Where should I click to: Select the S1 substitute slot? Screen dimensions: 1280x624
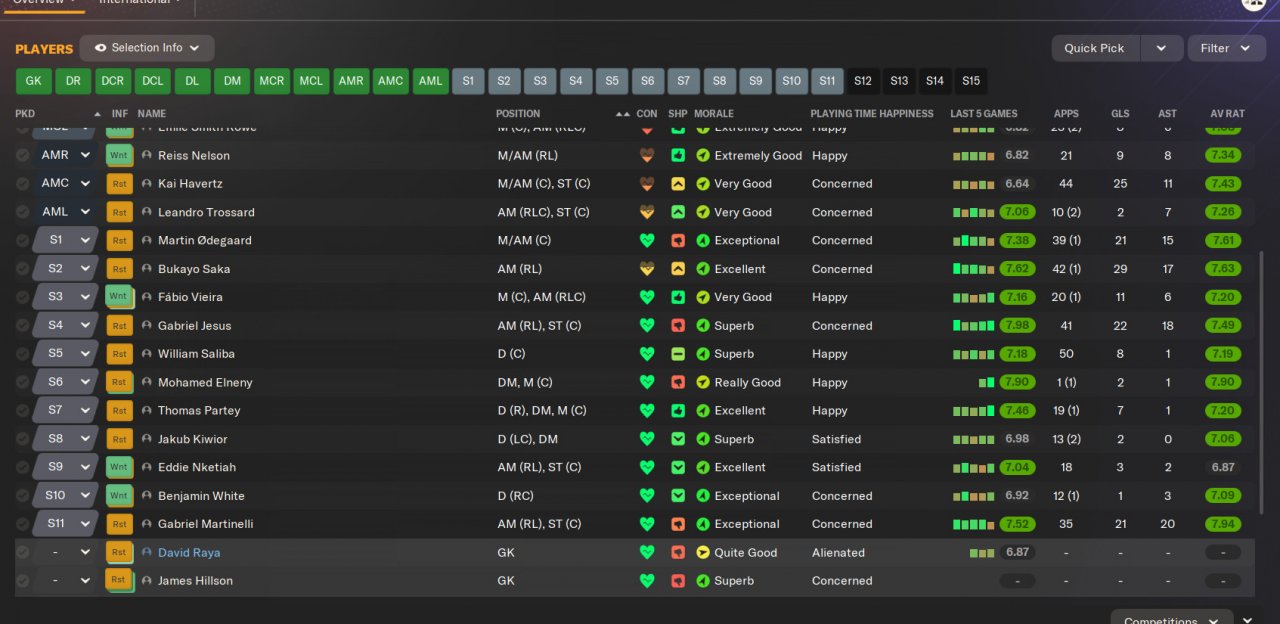coord(468,81)
